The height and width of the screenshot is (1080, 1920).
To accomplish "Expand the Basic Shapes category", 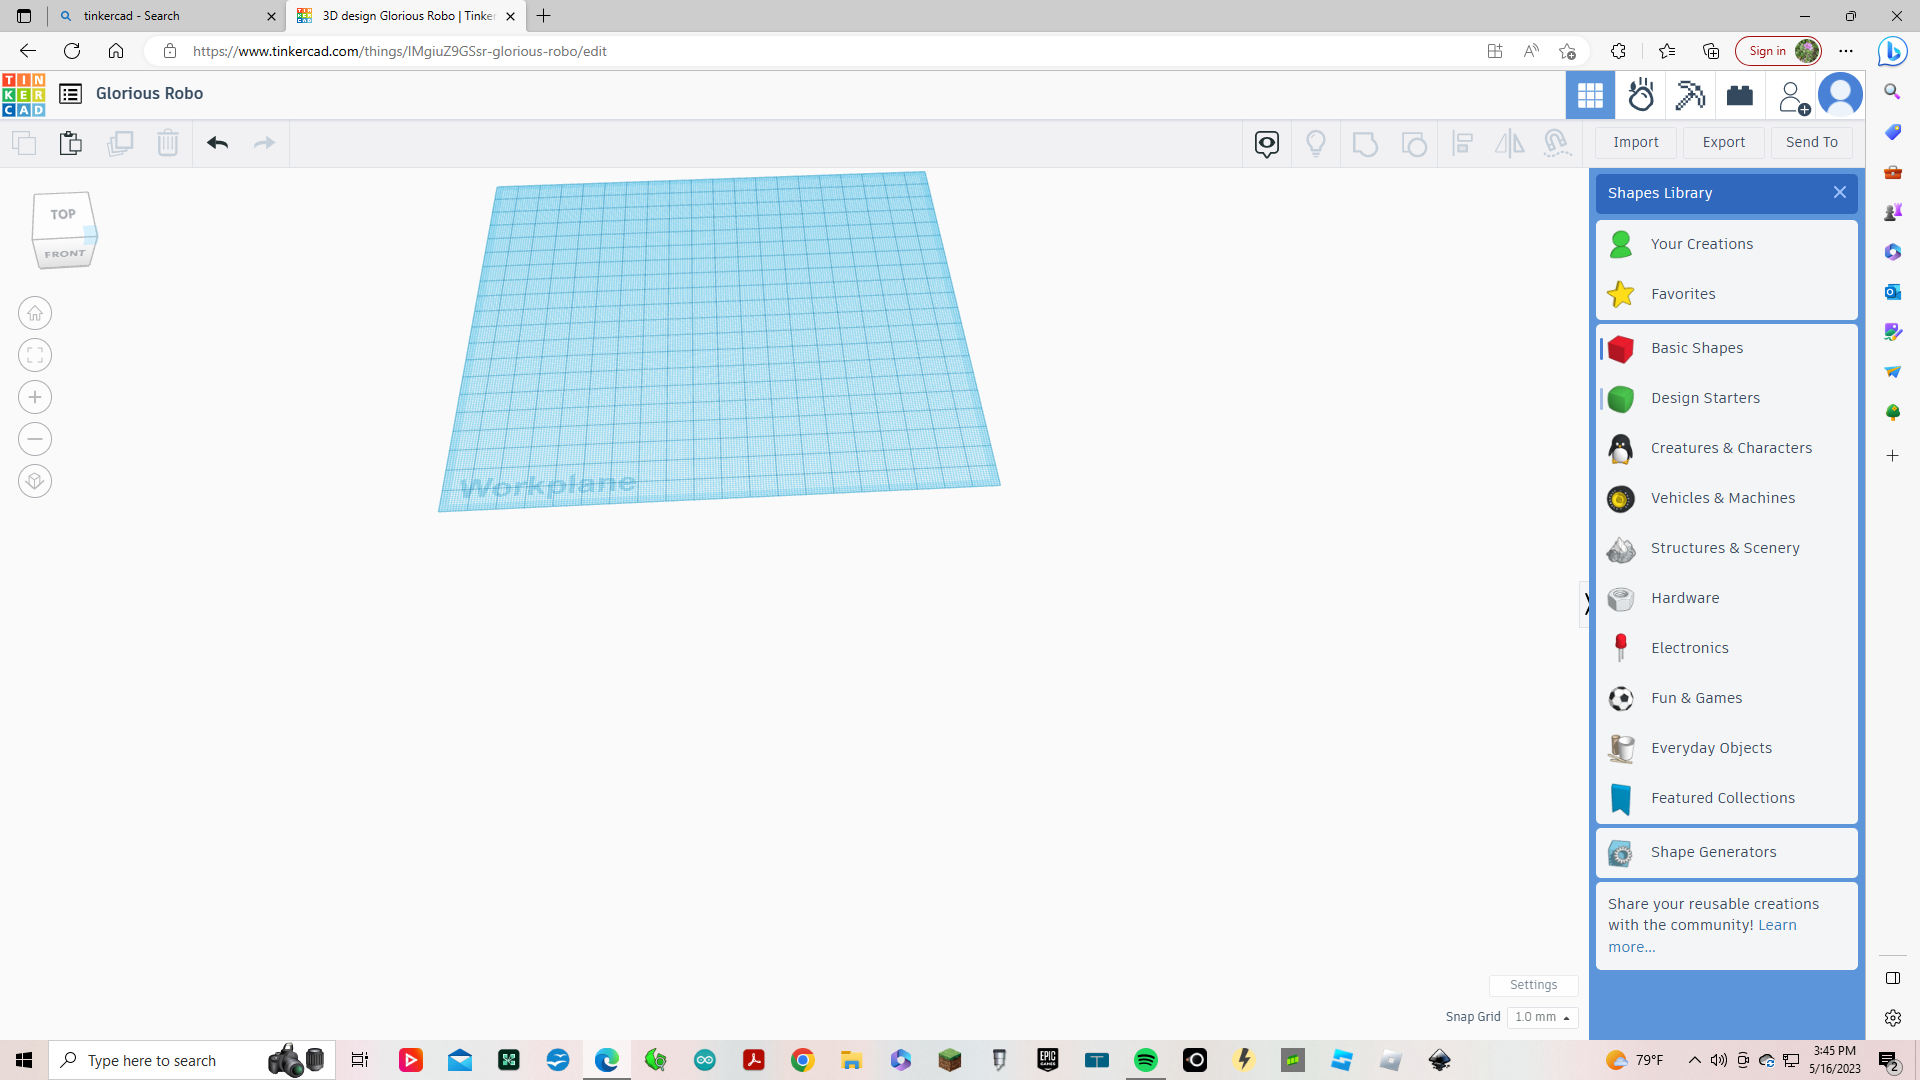I will pyautogui.click(x=1697, y=347).
